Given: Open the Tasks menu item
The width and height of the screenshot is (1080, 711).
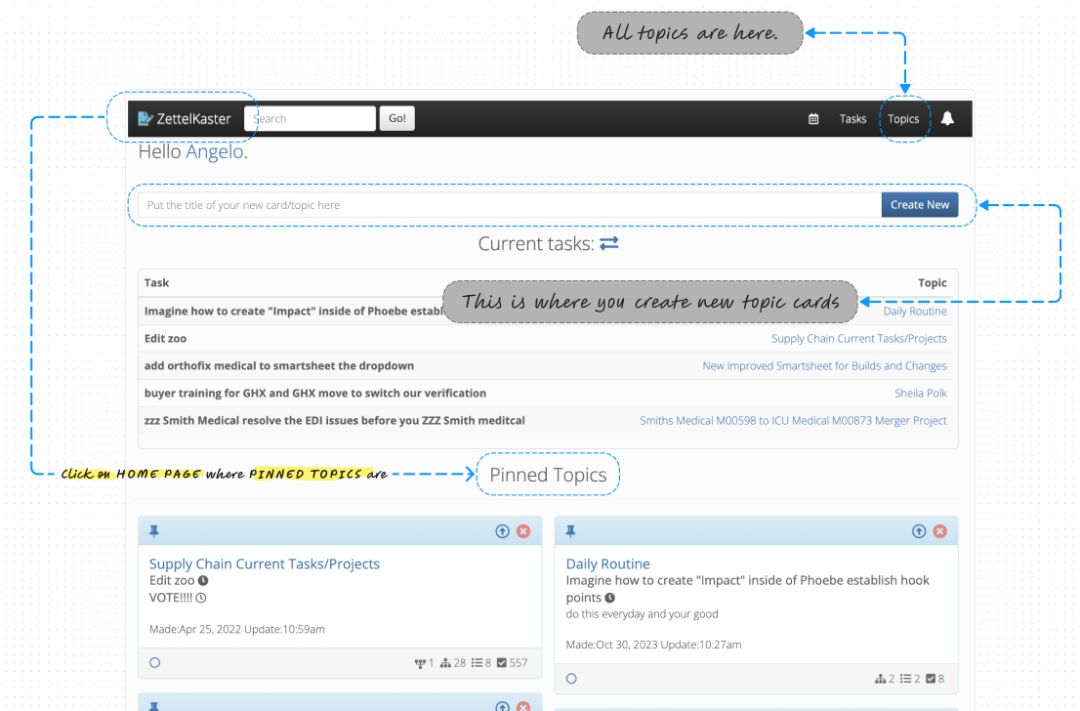Looking at the screenshot, I should [x=853, y=119].
